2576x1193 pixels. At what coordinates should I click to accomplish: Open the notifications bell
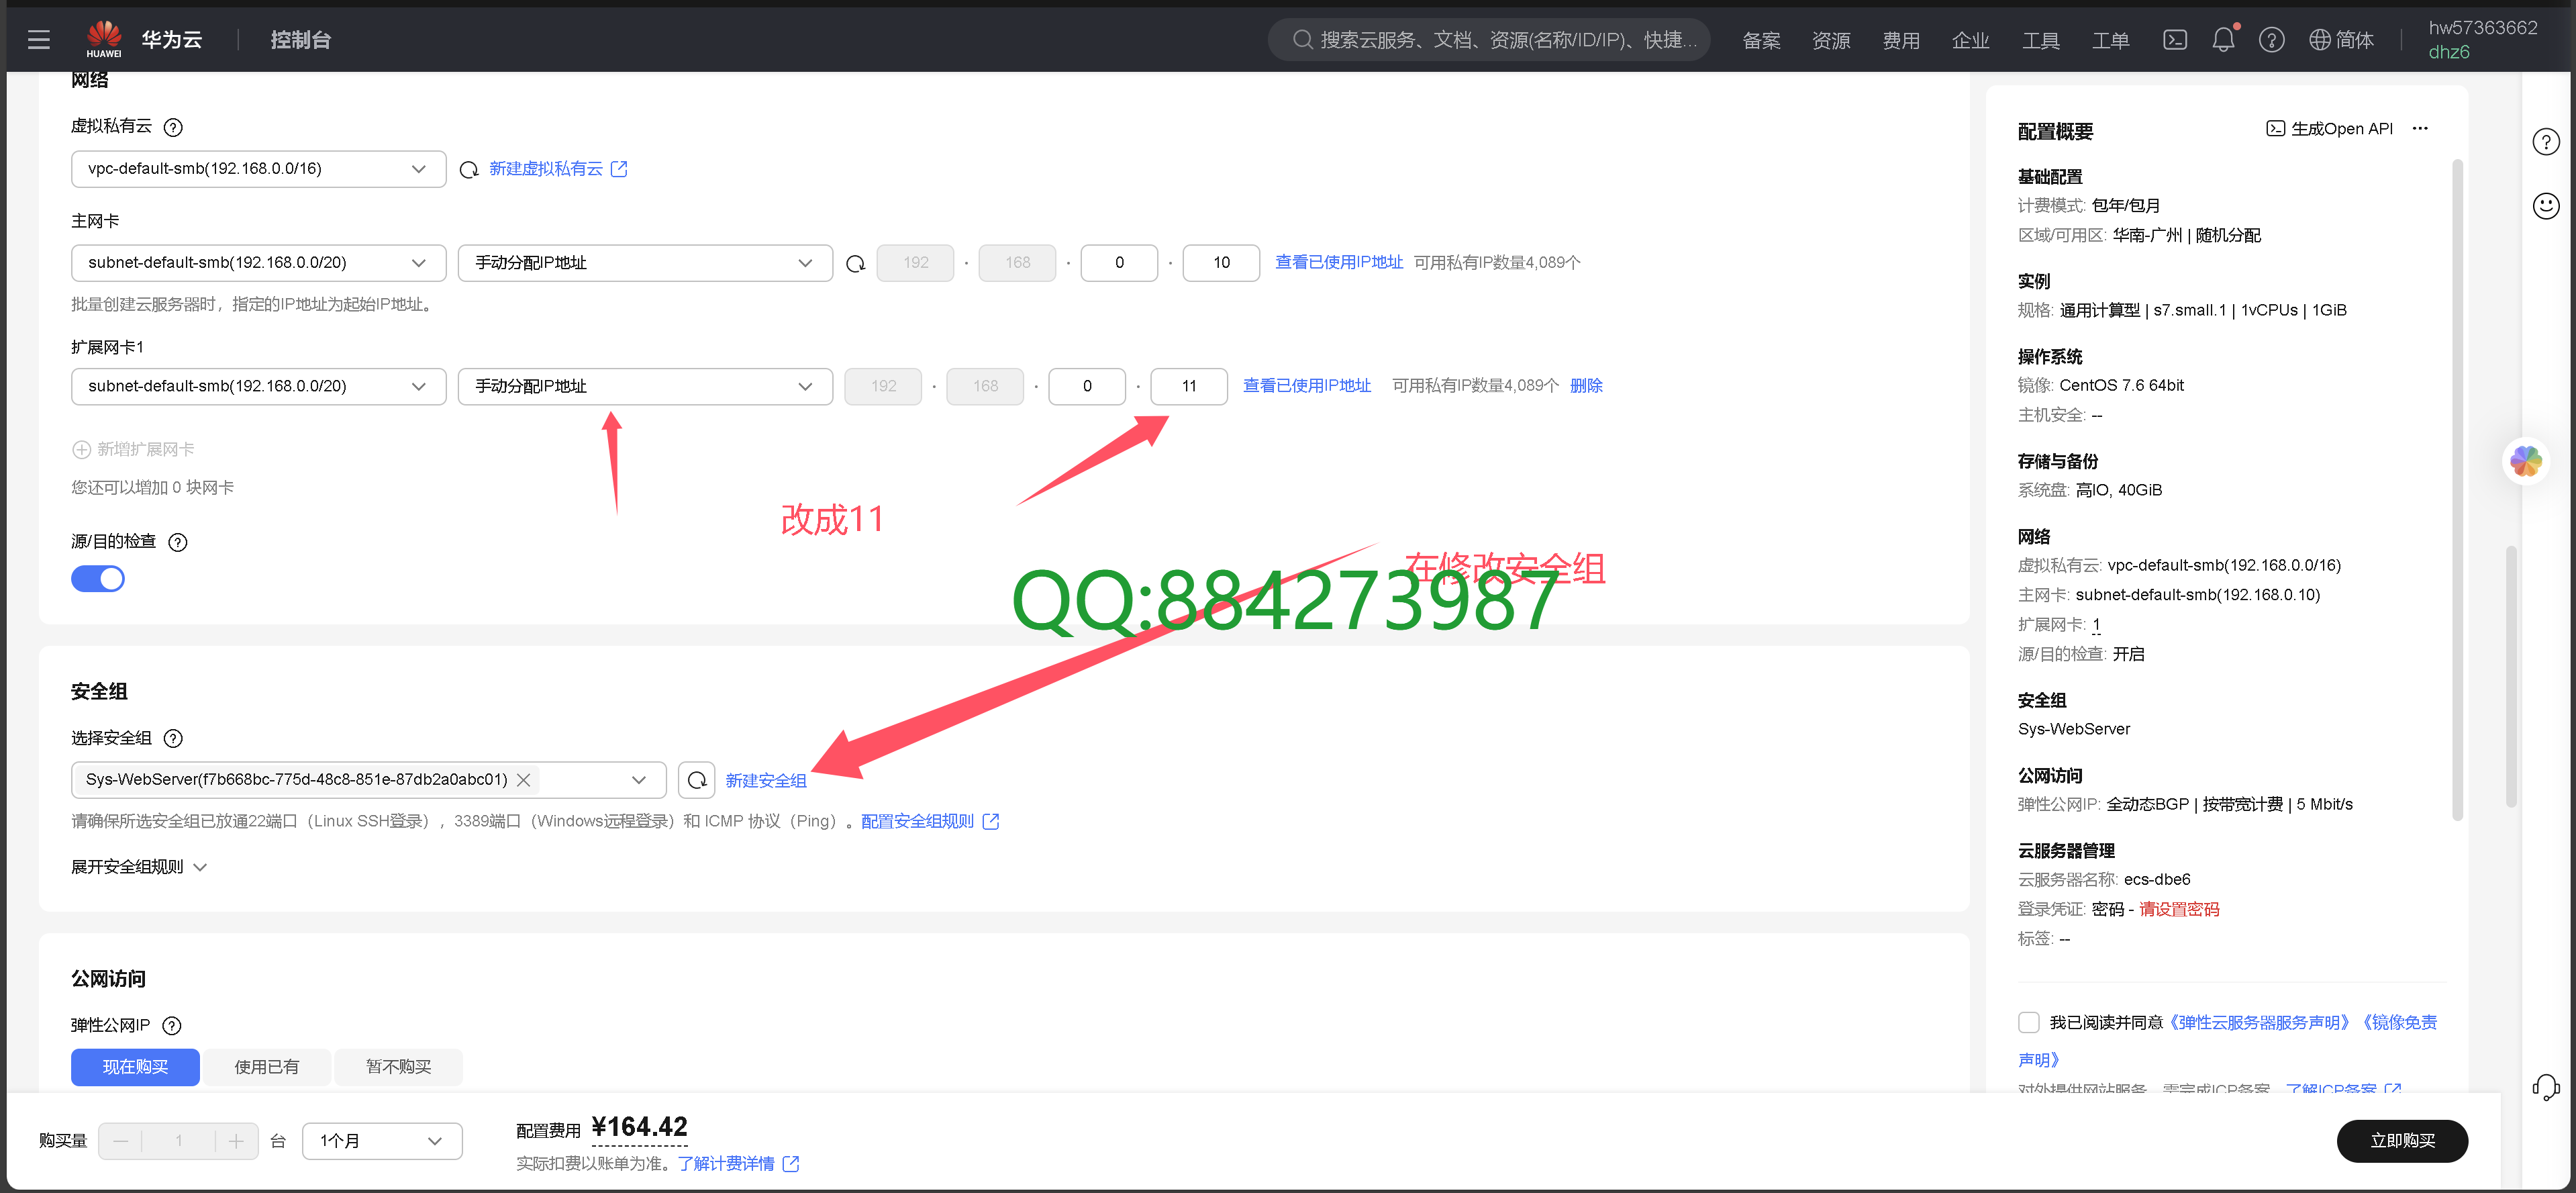pyautogui.click(x=2222, y=40)
